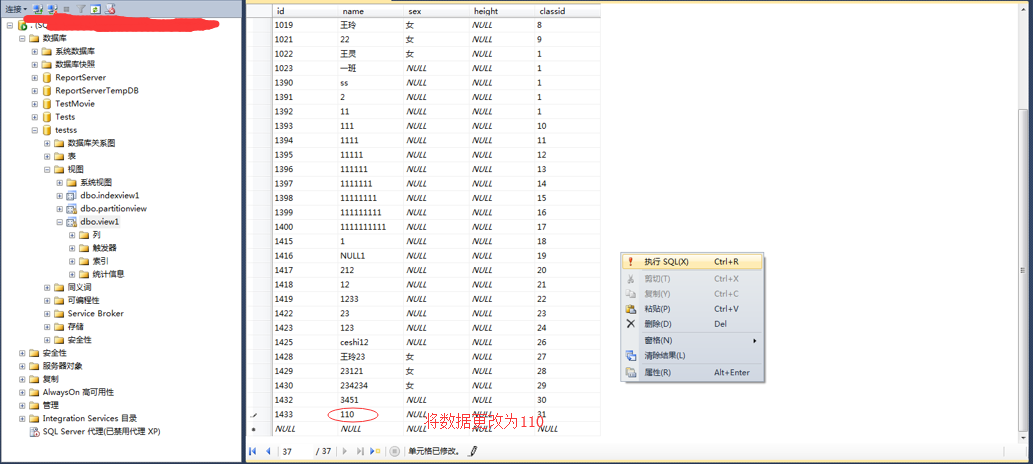Image resolution: width=1033 pixels, height=464 pixels.
Task: Click the move to new row button
Action: pos(375,451)
